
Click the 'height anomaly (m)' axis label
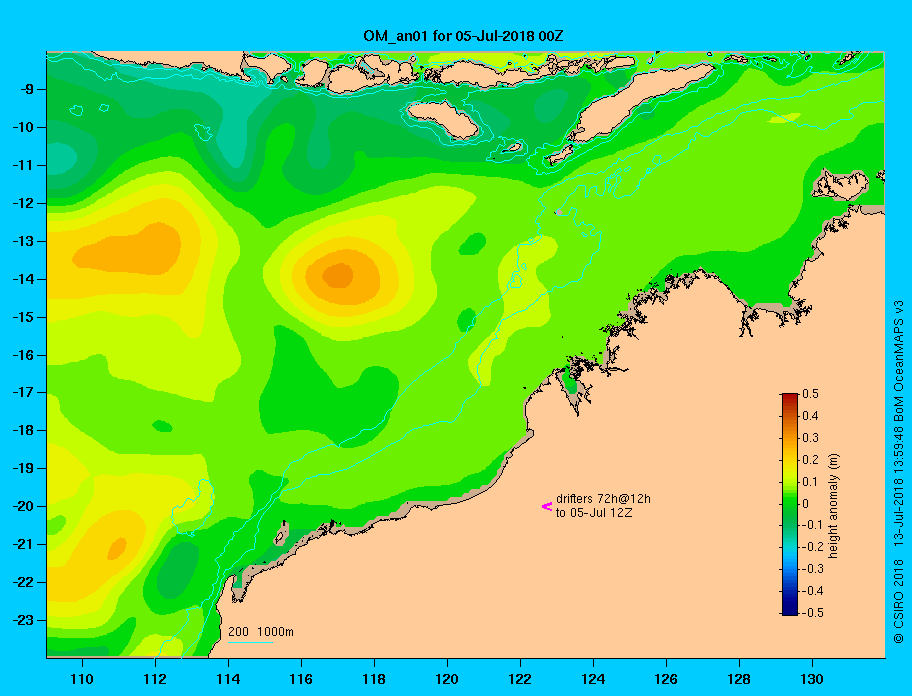pyautogui.click(x=833, y=506)
